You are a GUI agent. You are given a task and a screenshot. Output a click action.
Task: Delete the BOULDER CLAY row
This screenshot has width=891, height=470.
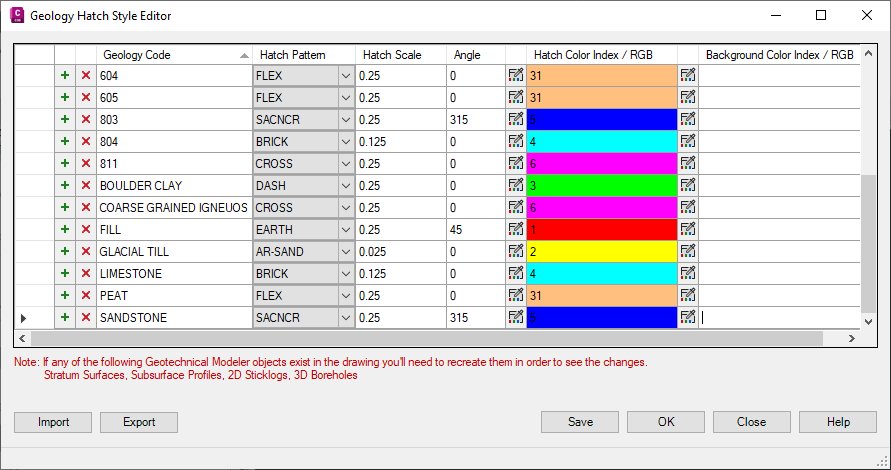click(86, 185)
